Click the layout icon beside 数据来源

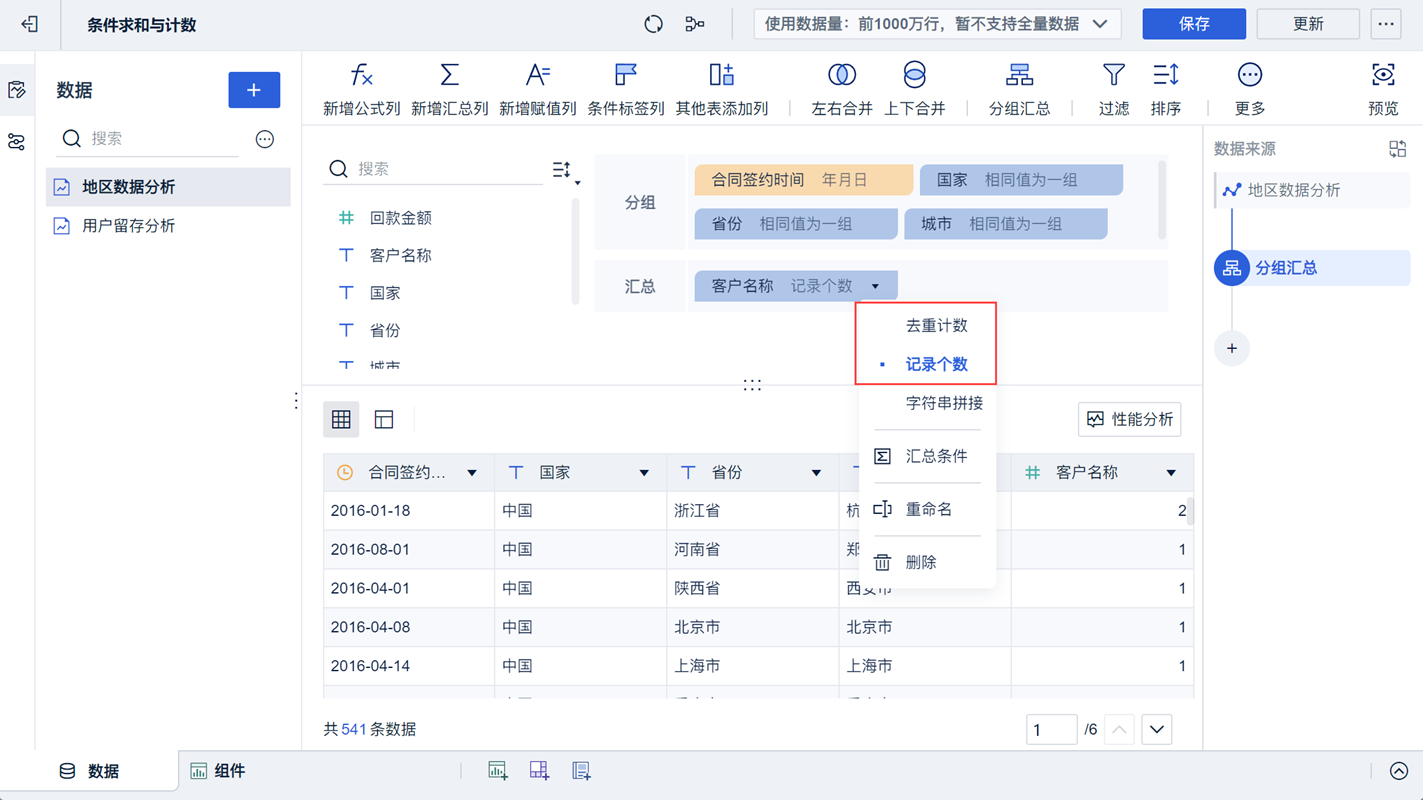1397,149
